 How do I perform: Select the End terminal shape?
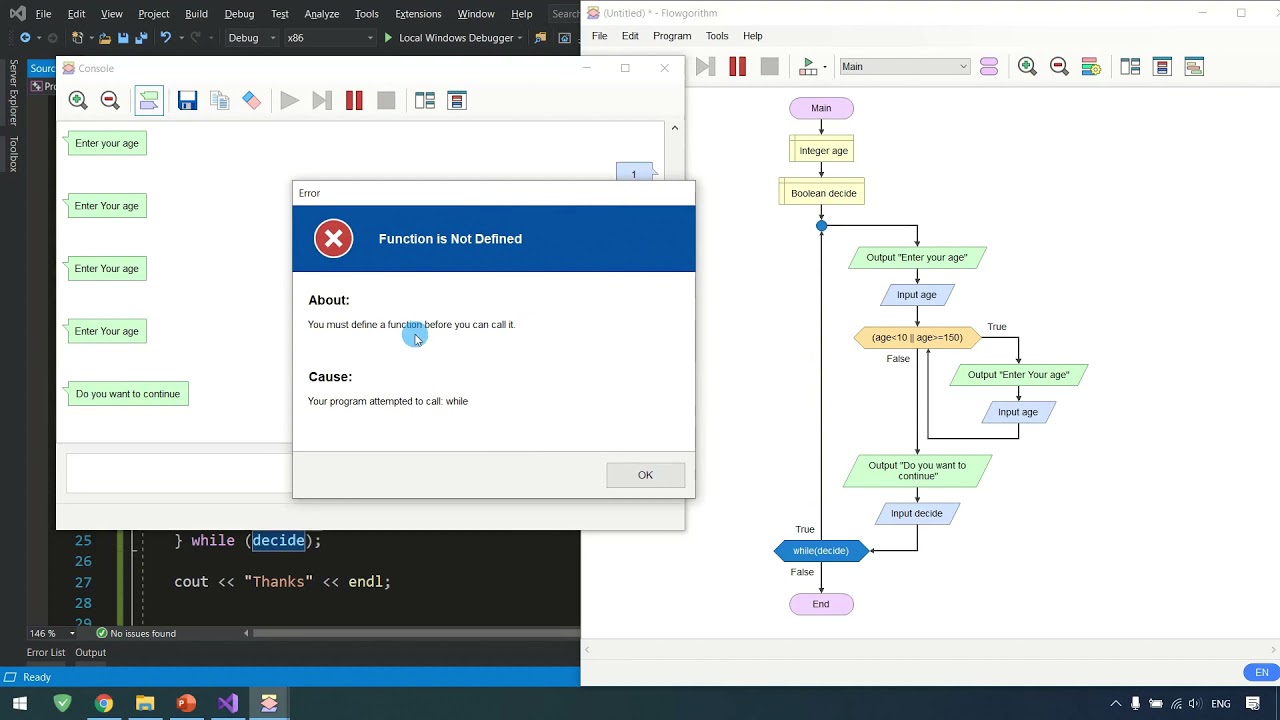pyautogui.click(x=821, y=604)
